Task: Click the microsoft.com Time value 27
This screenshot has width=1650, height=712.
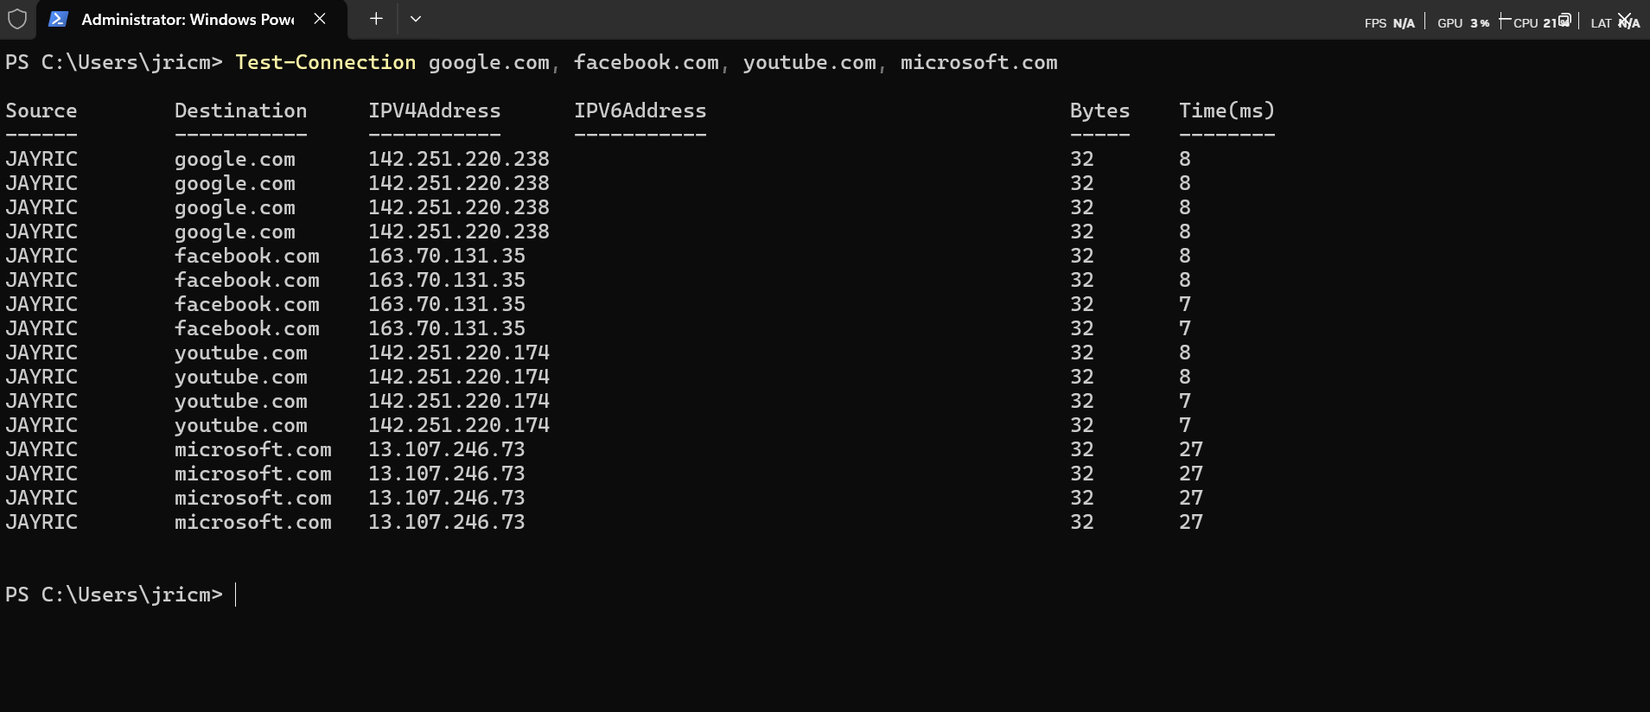Action: [1190, 450]
